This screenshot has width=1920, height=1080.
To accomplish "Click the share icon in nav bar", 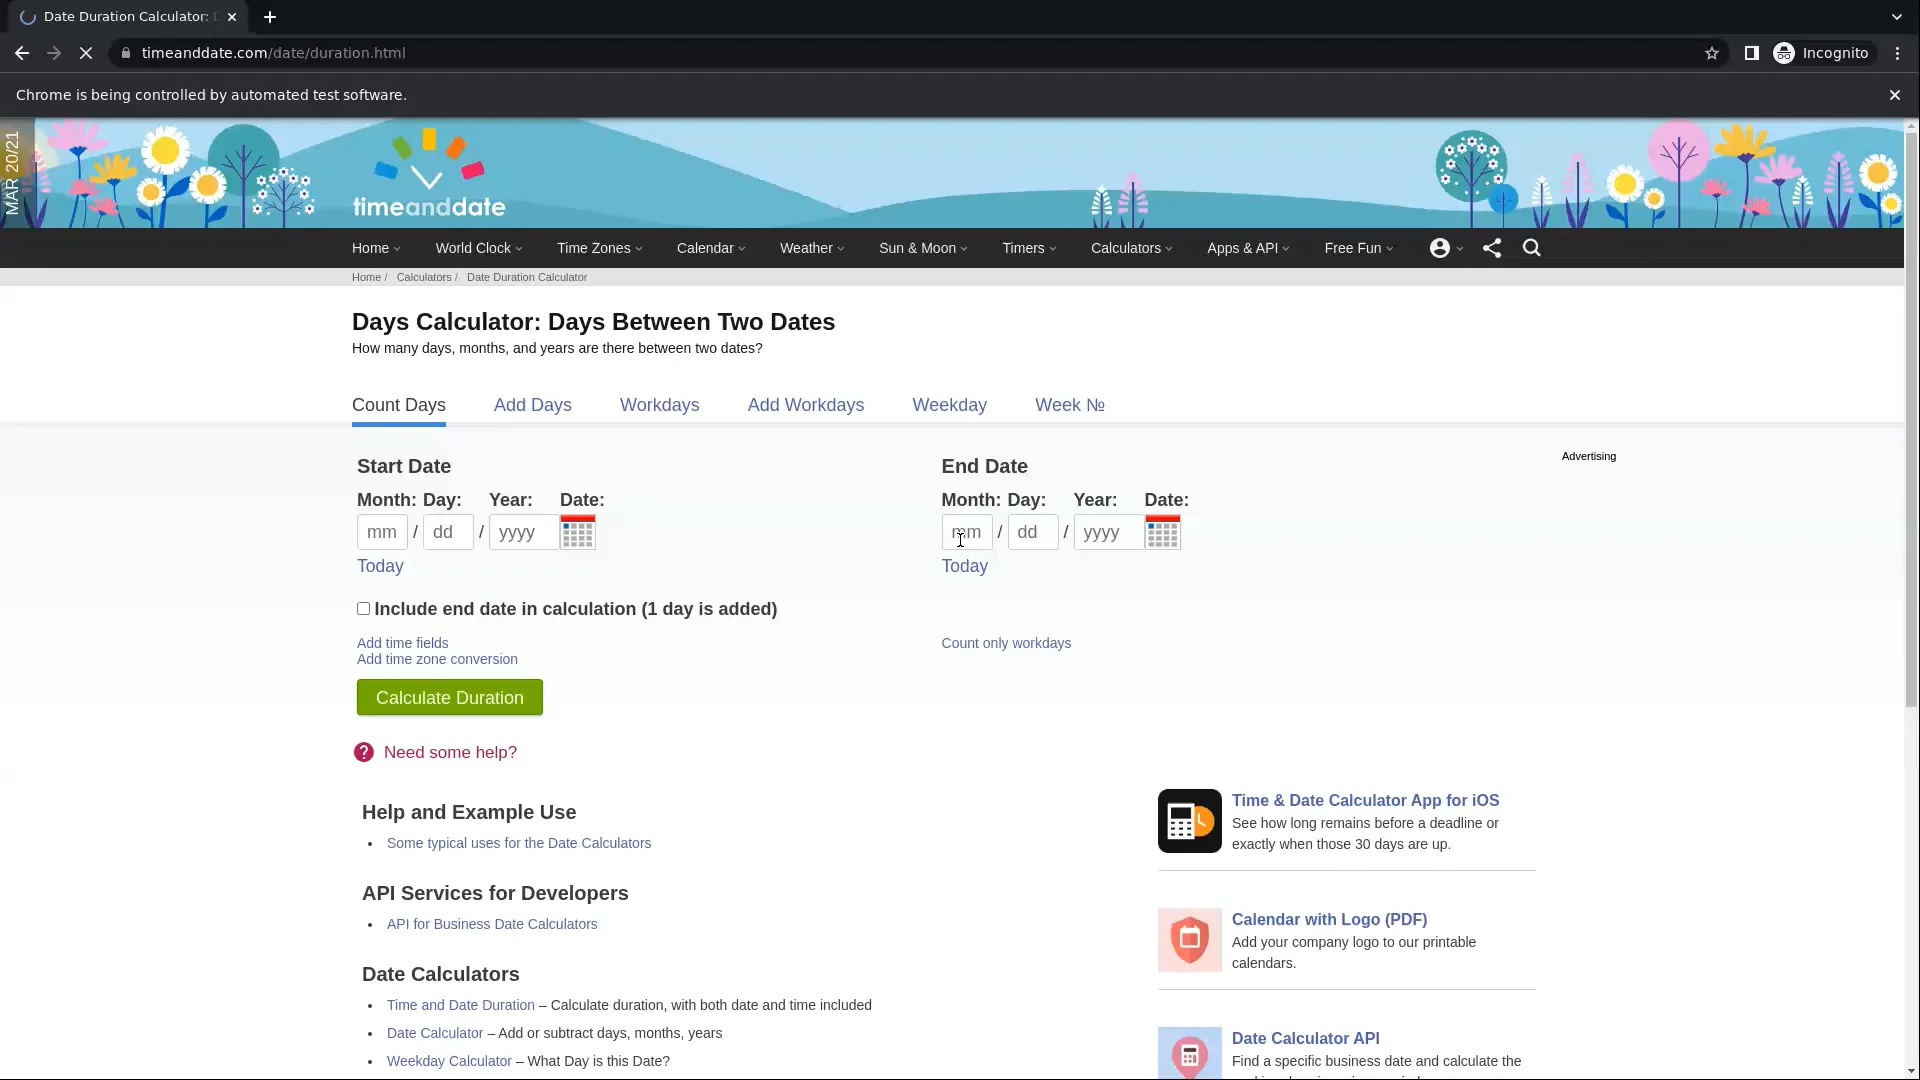I will coord(1492,248).
